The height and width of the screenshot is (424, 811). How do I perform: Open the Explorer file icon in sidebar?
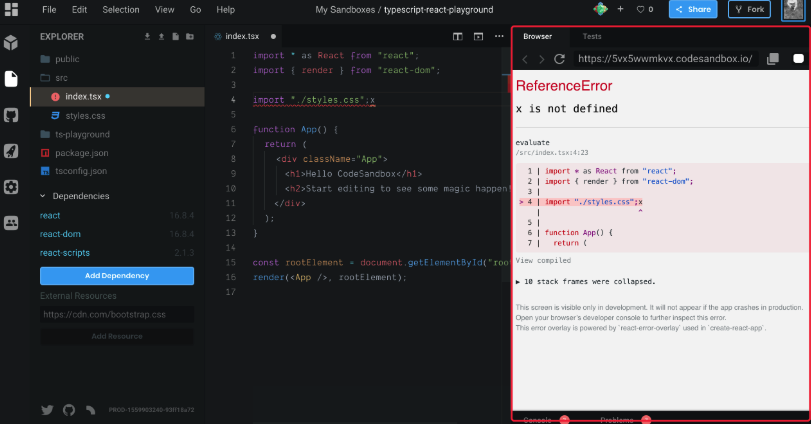tap(11, 79)
